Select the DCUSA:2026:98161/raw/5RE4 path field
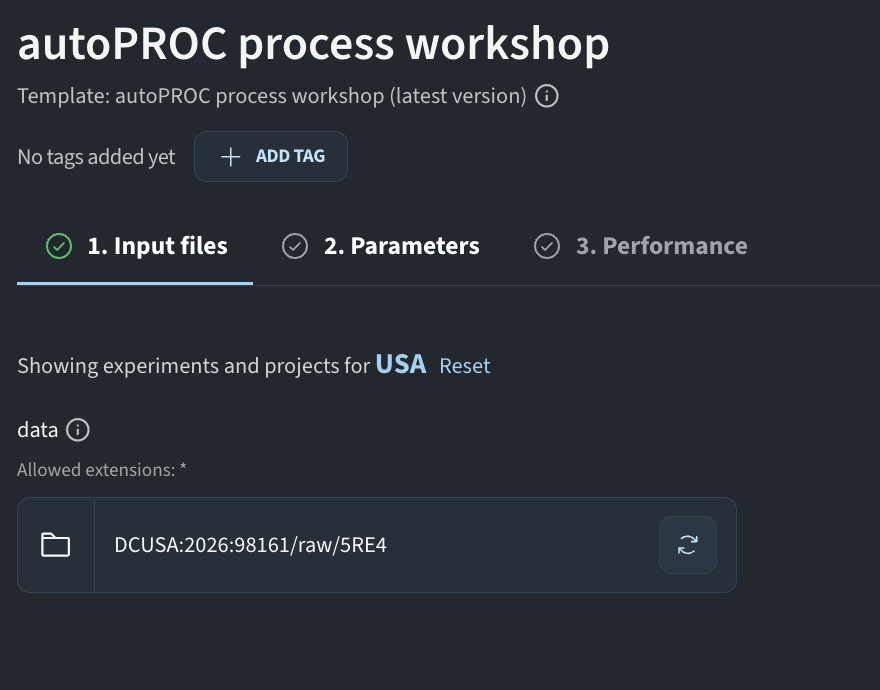Image resolution: width=880 pixels, height=690 pixels. 377,545
